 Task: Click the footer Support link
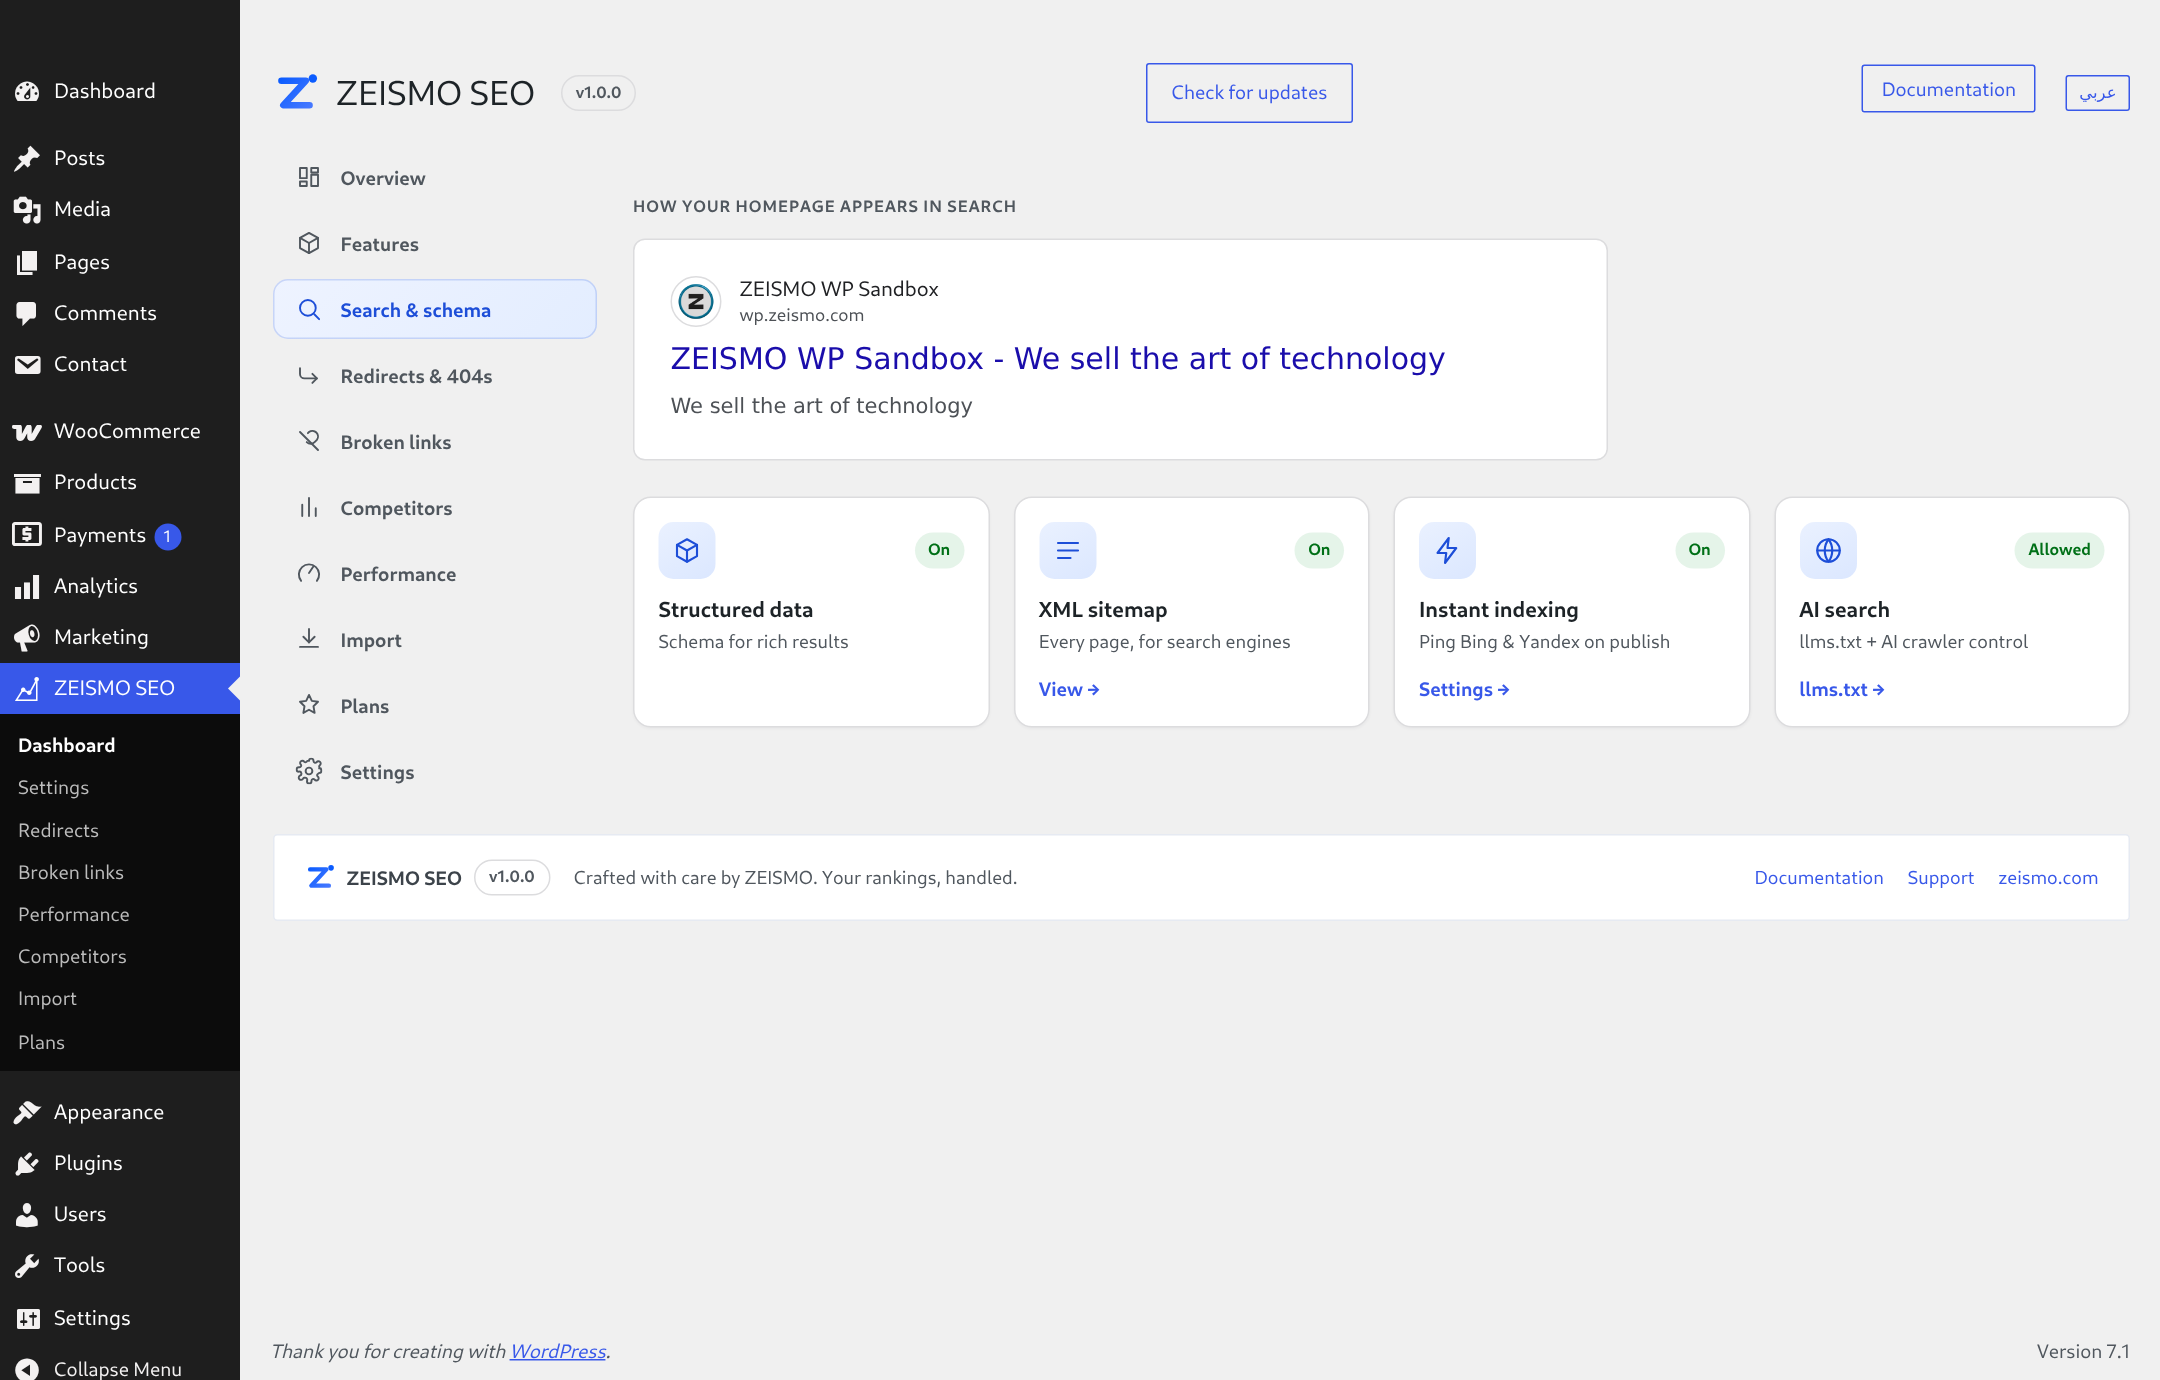click(x=1940, y=877)
